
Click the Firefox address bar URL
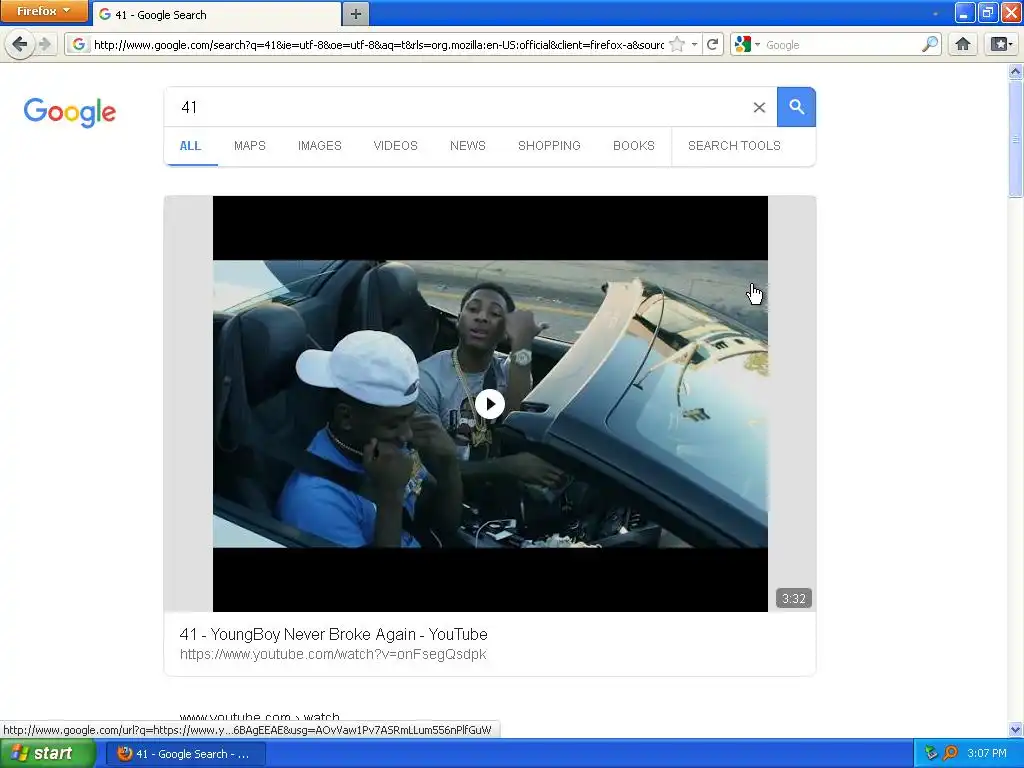coord(378,44)
